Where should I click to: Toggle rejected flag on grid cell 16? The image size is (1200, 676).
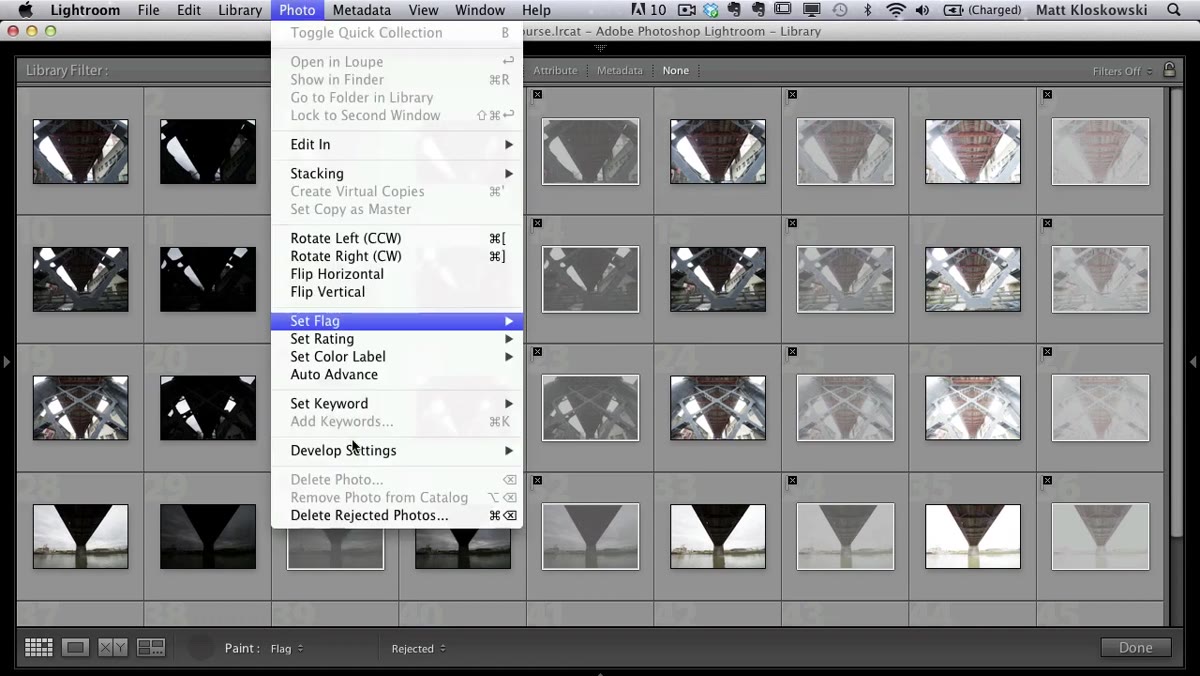(x=792, y=223)
